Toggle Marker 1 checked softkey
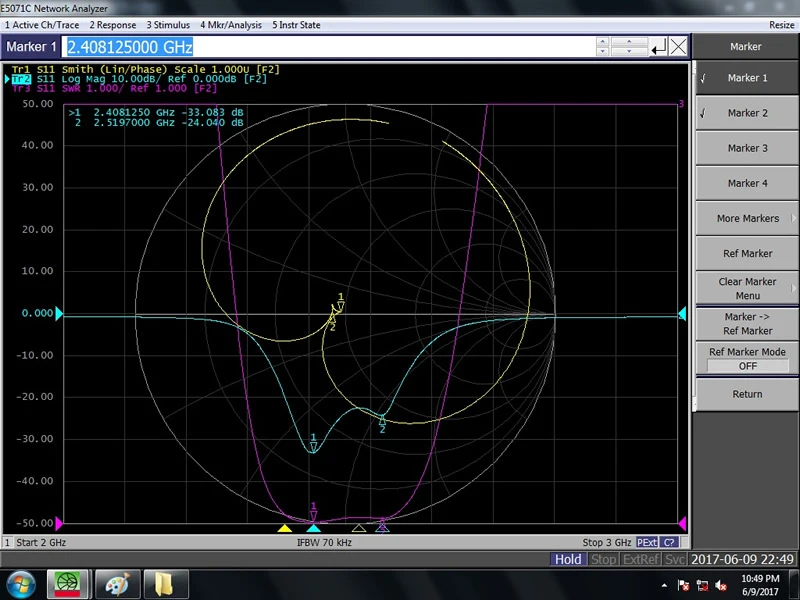The width and height of the screenshot is (800, 600). point(746,78)
